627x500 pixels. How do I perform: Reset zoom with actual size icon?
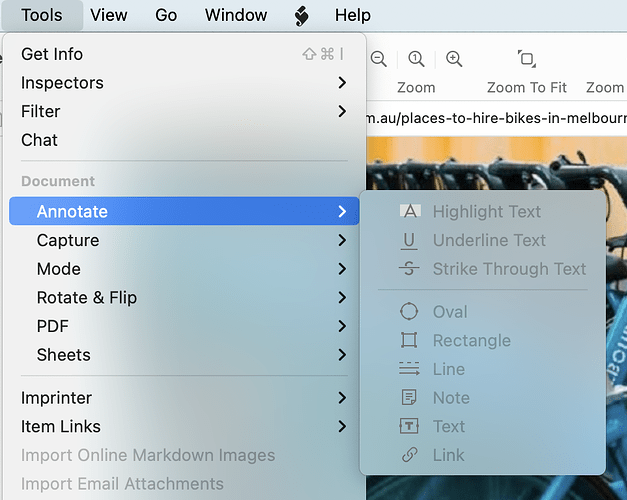(416, 59)
